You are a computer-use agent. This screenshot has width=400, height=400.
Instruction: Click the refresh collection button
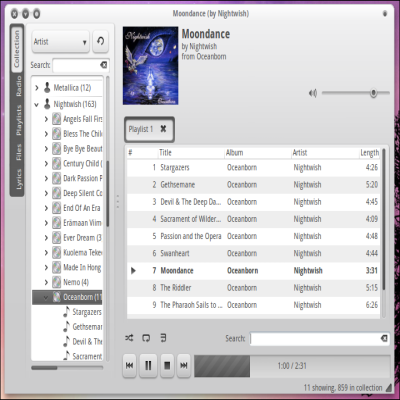tap(100, 41)
